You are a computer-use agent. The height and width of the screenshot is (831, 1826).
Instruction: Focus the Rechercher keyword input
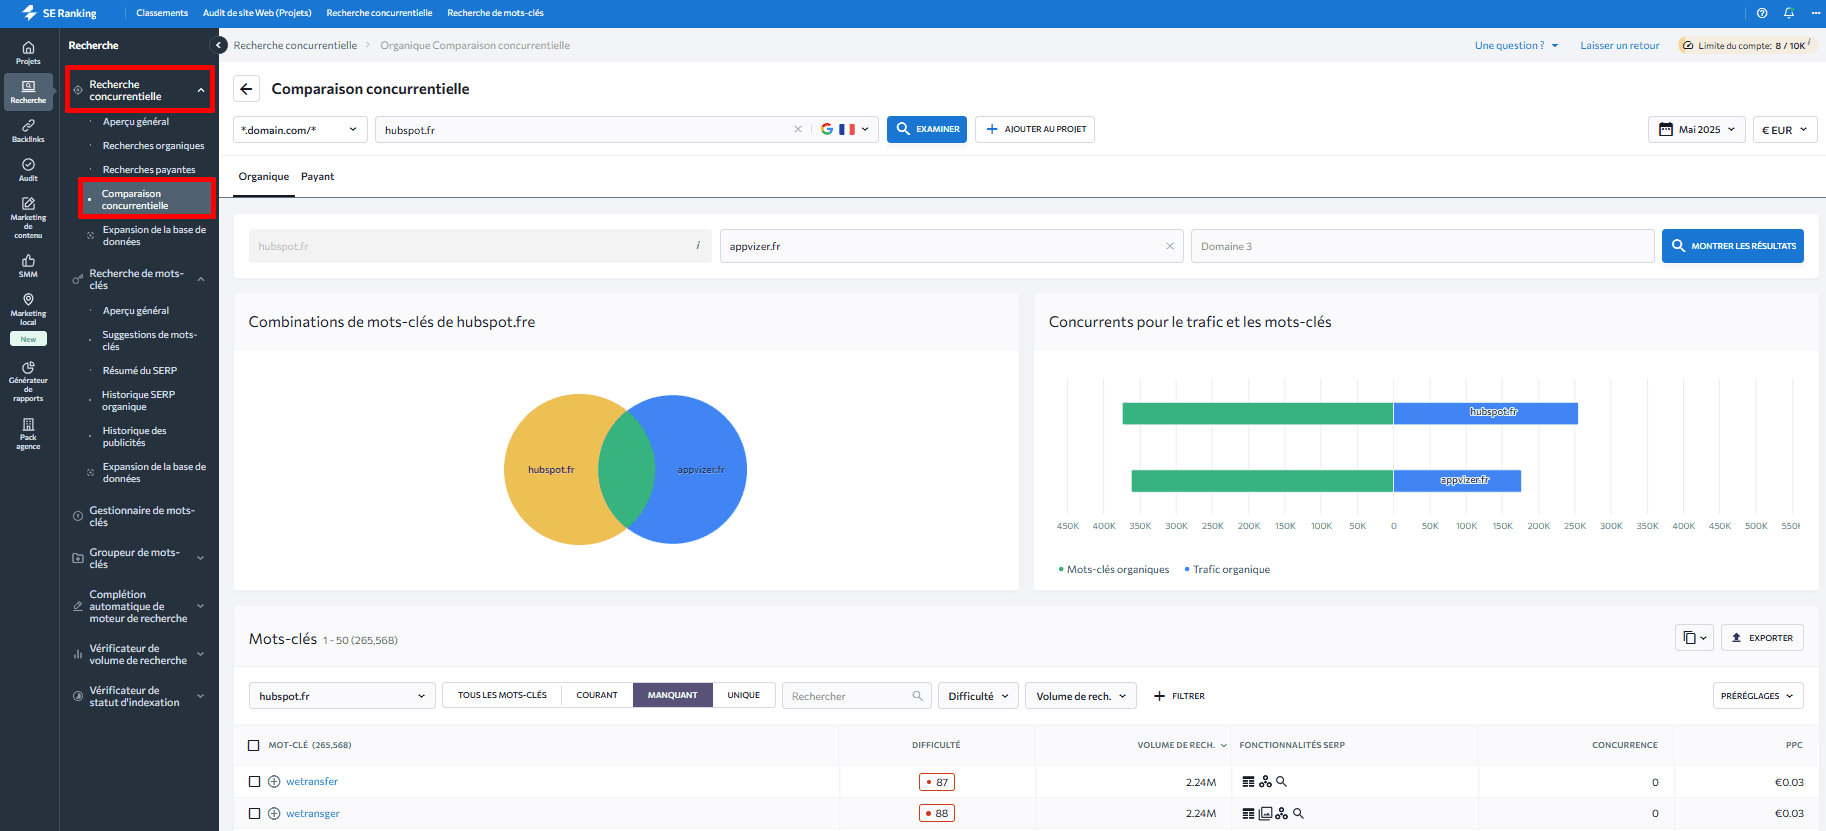click(x=856, y=696)
